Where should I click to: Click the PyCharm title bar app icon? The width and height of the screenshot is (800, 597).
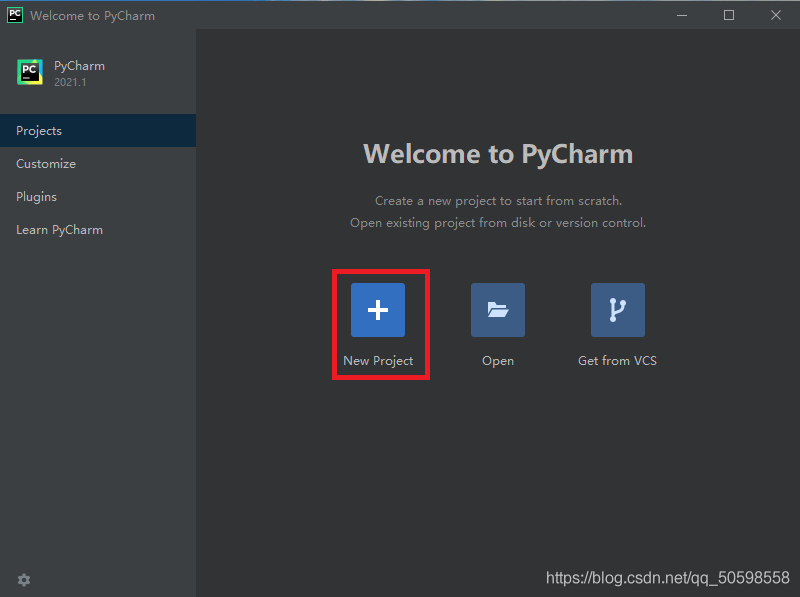click(x=15, y=15)
